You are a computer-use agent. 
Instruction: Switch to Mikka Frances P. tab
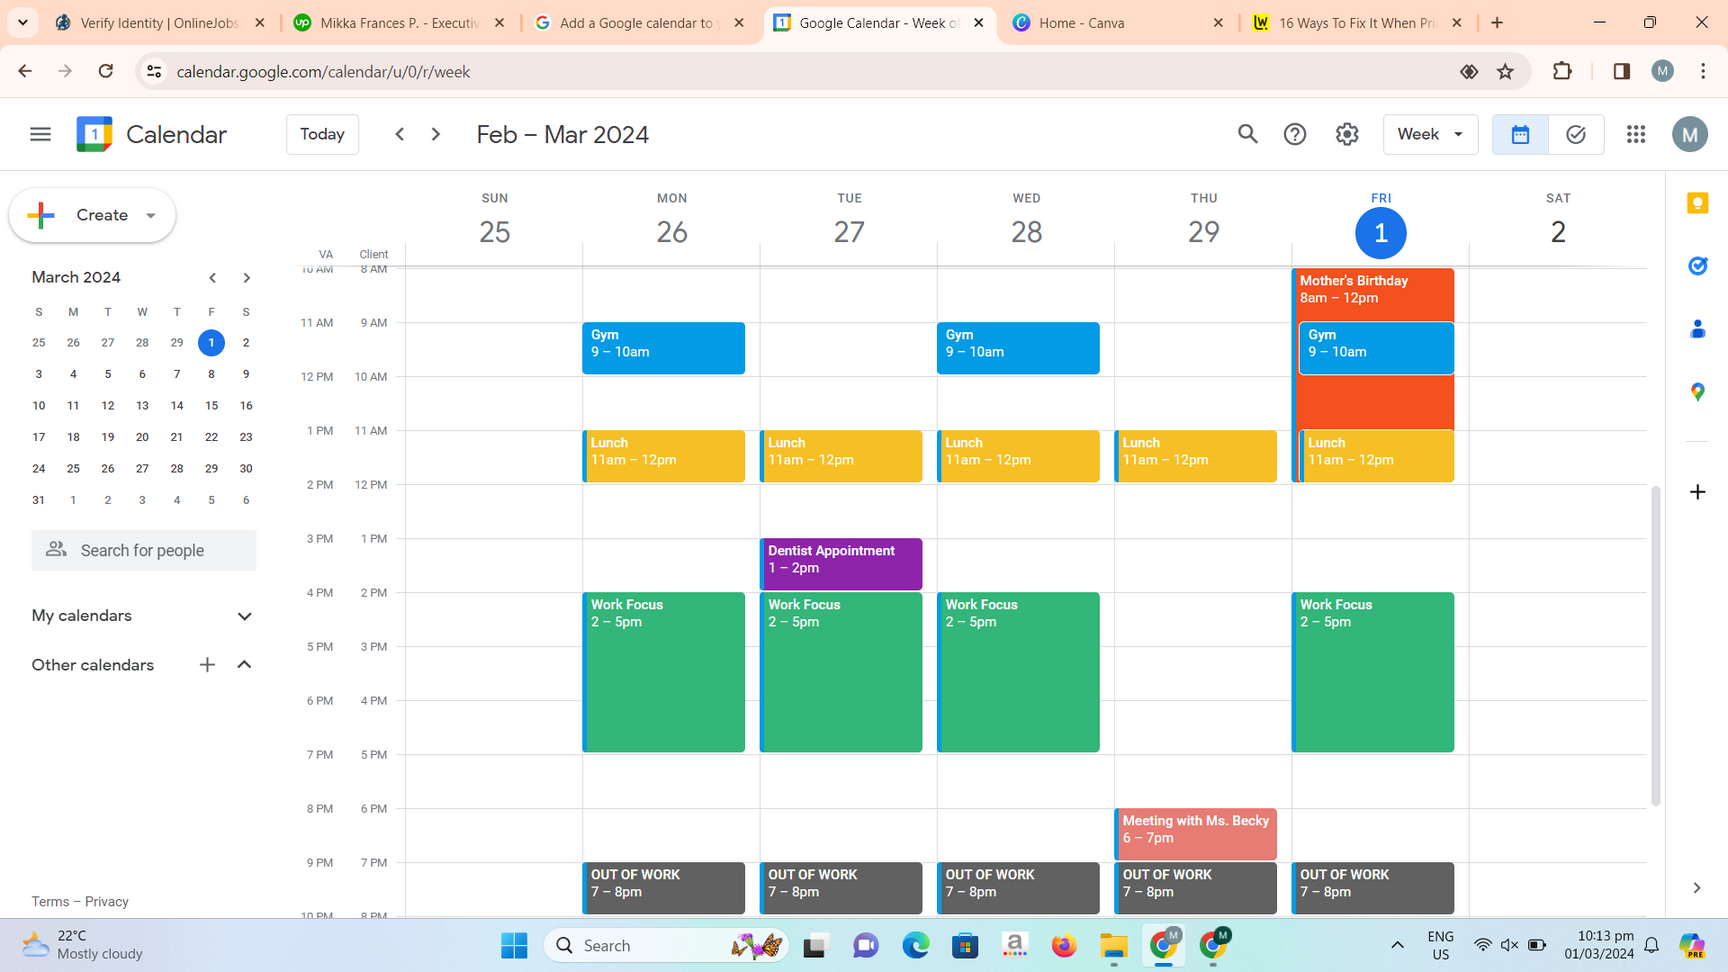(x=399, y=22)
